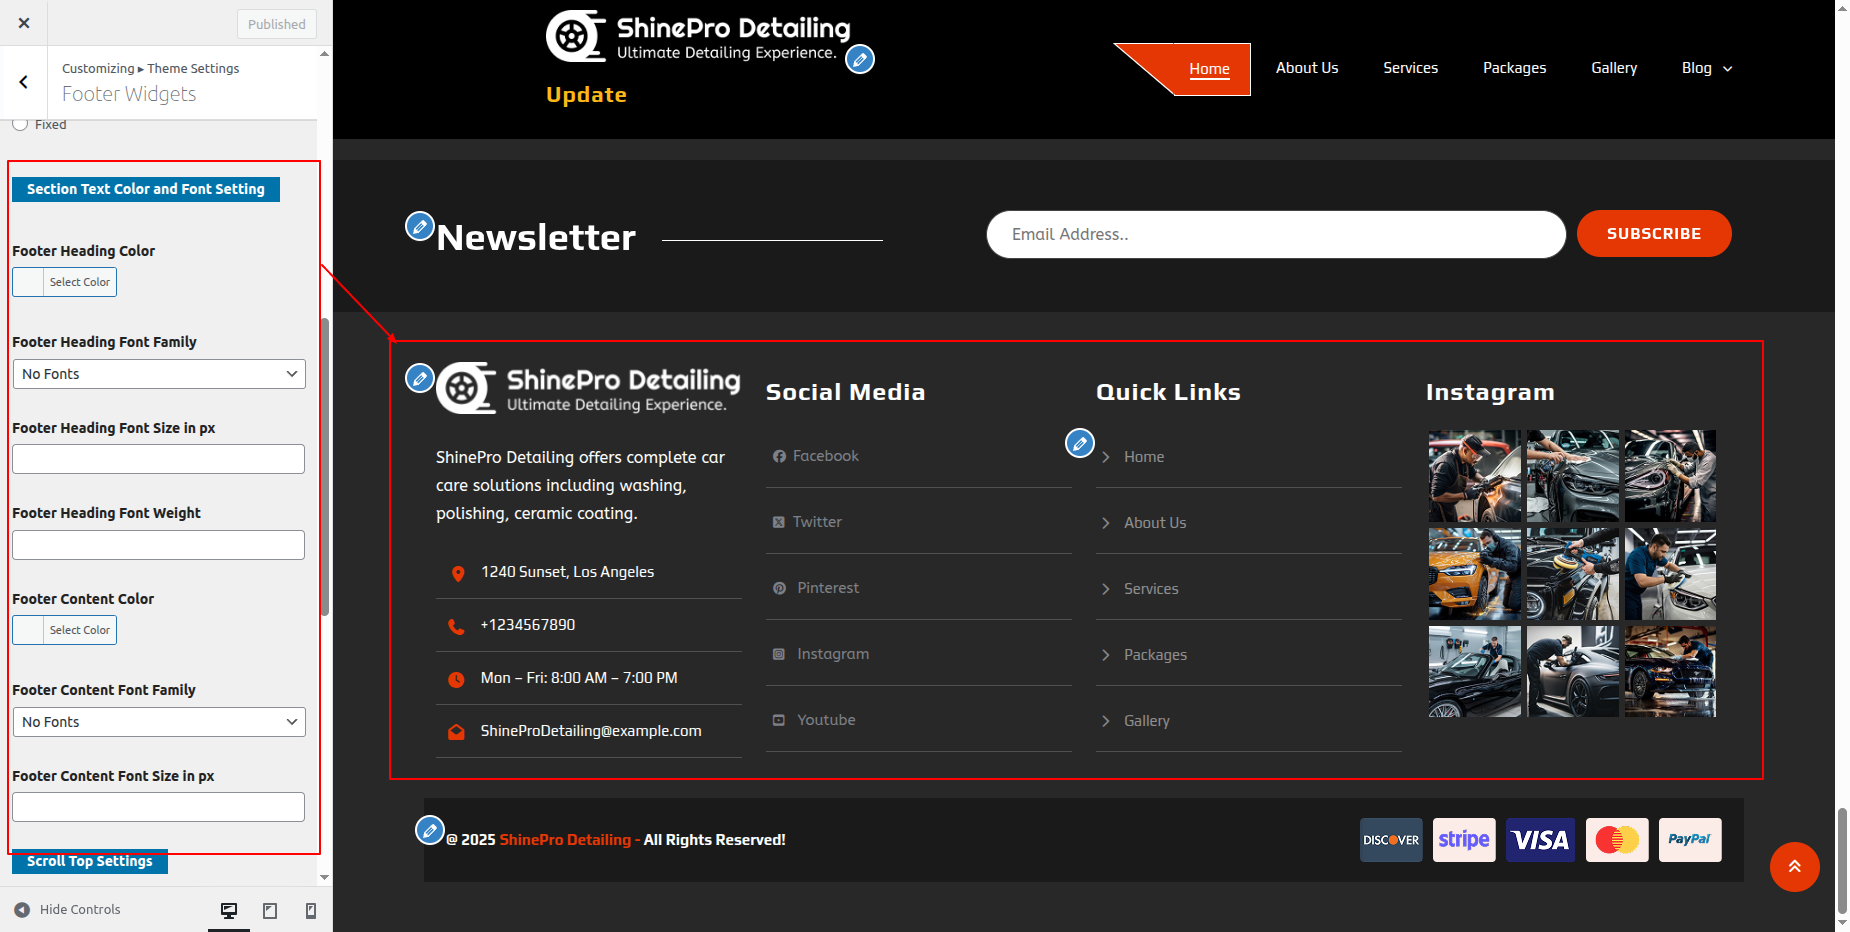Open the Services menu item

coord(1410,68)
